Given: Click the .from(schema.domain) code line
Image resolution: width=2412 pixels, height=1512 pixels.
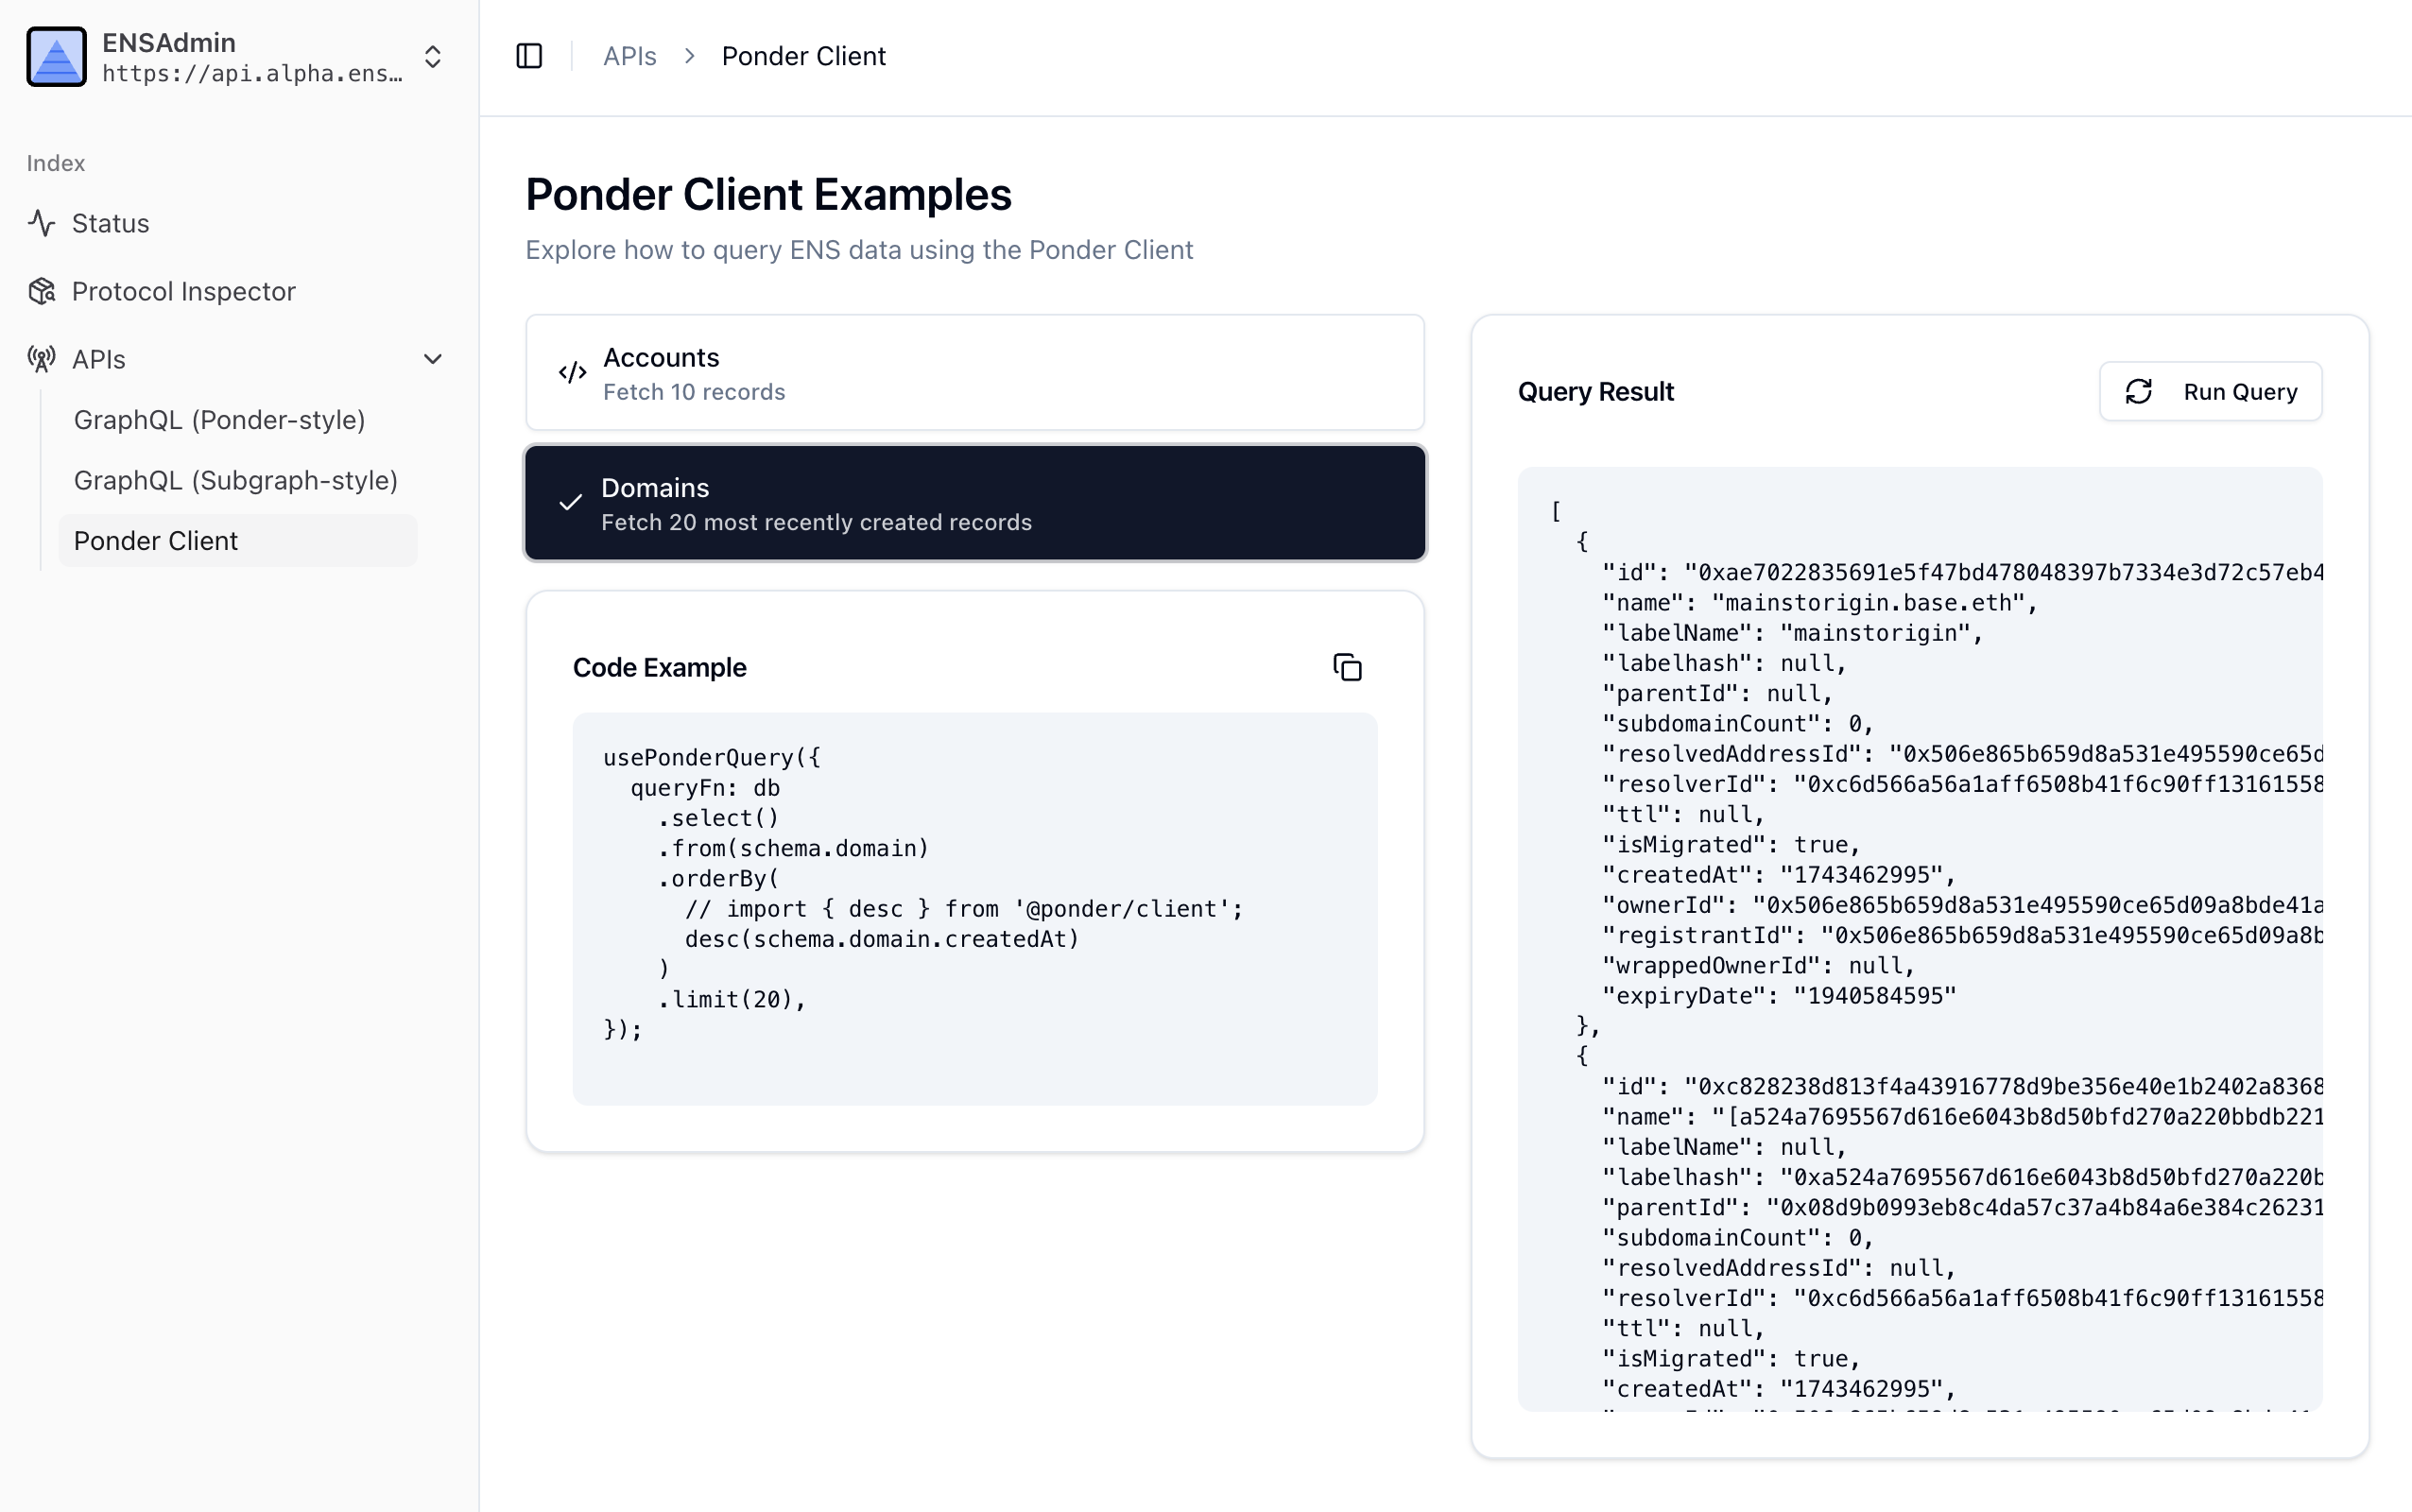Looking at the screenshot, I should [x=793, y=848].
